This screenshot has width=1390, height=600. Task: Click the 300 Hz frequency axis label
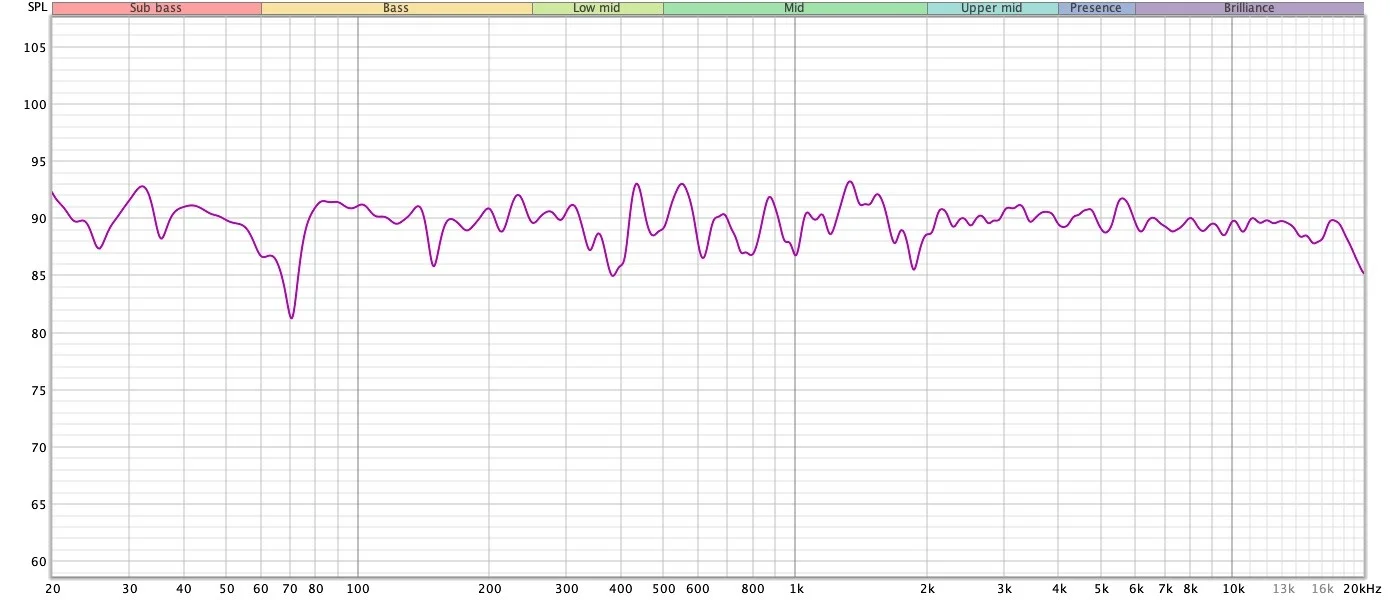(x=566, y=588)
